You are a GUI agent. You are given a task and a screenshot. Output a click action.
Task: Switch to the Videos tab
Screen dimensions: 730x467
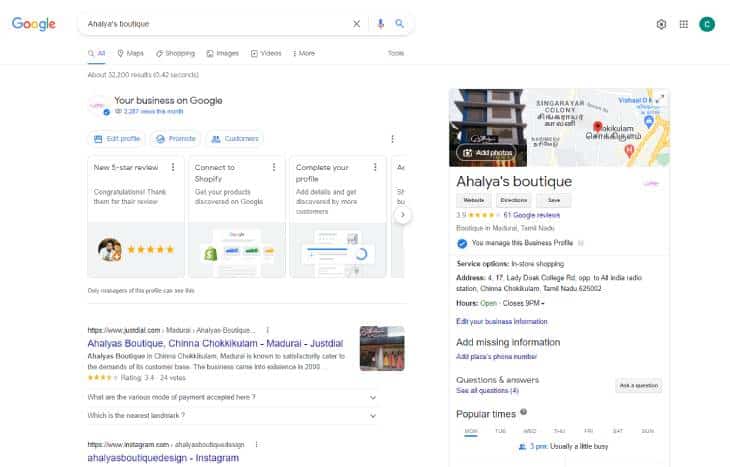(266, 54)
